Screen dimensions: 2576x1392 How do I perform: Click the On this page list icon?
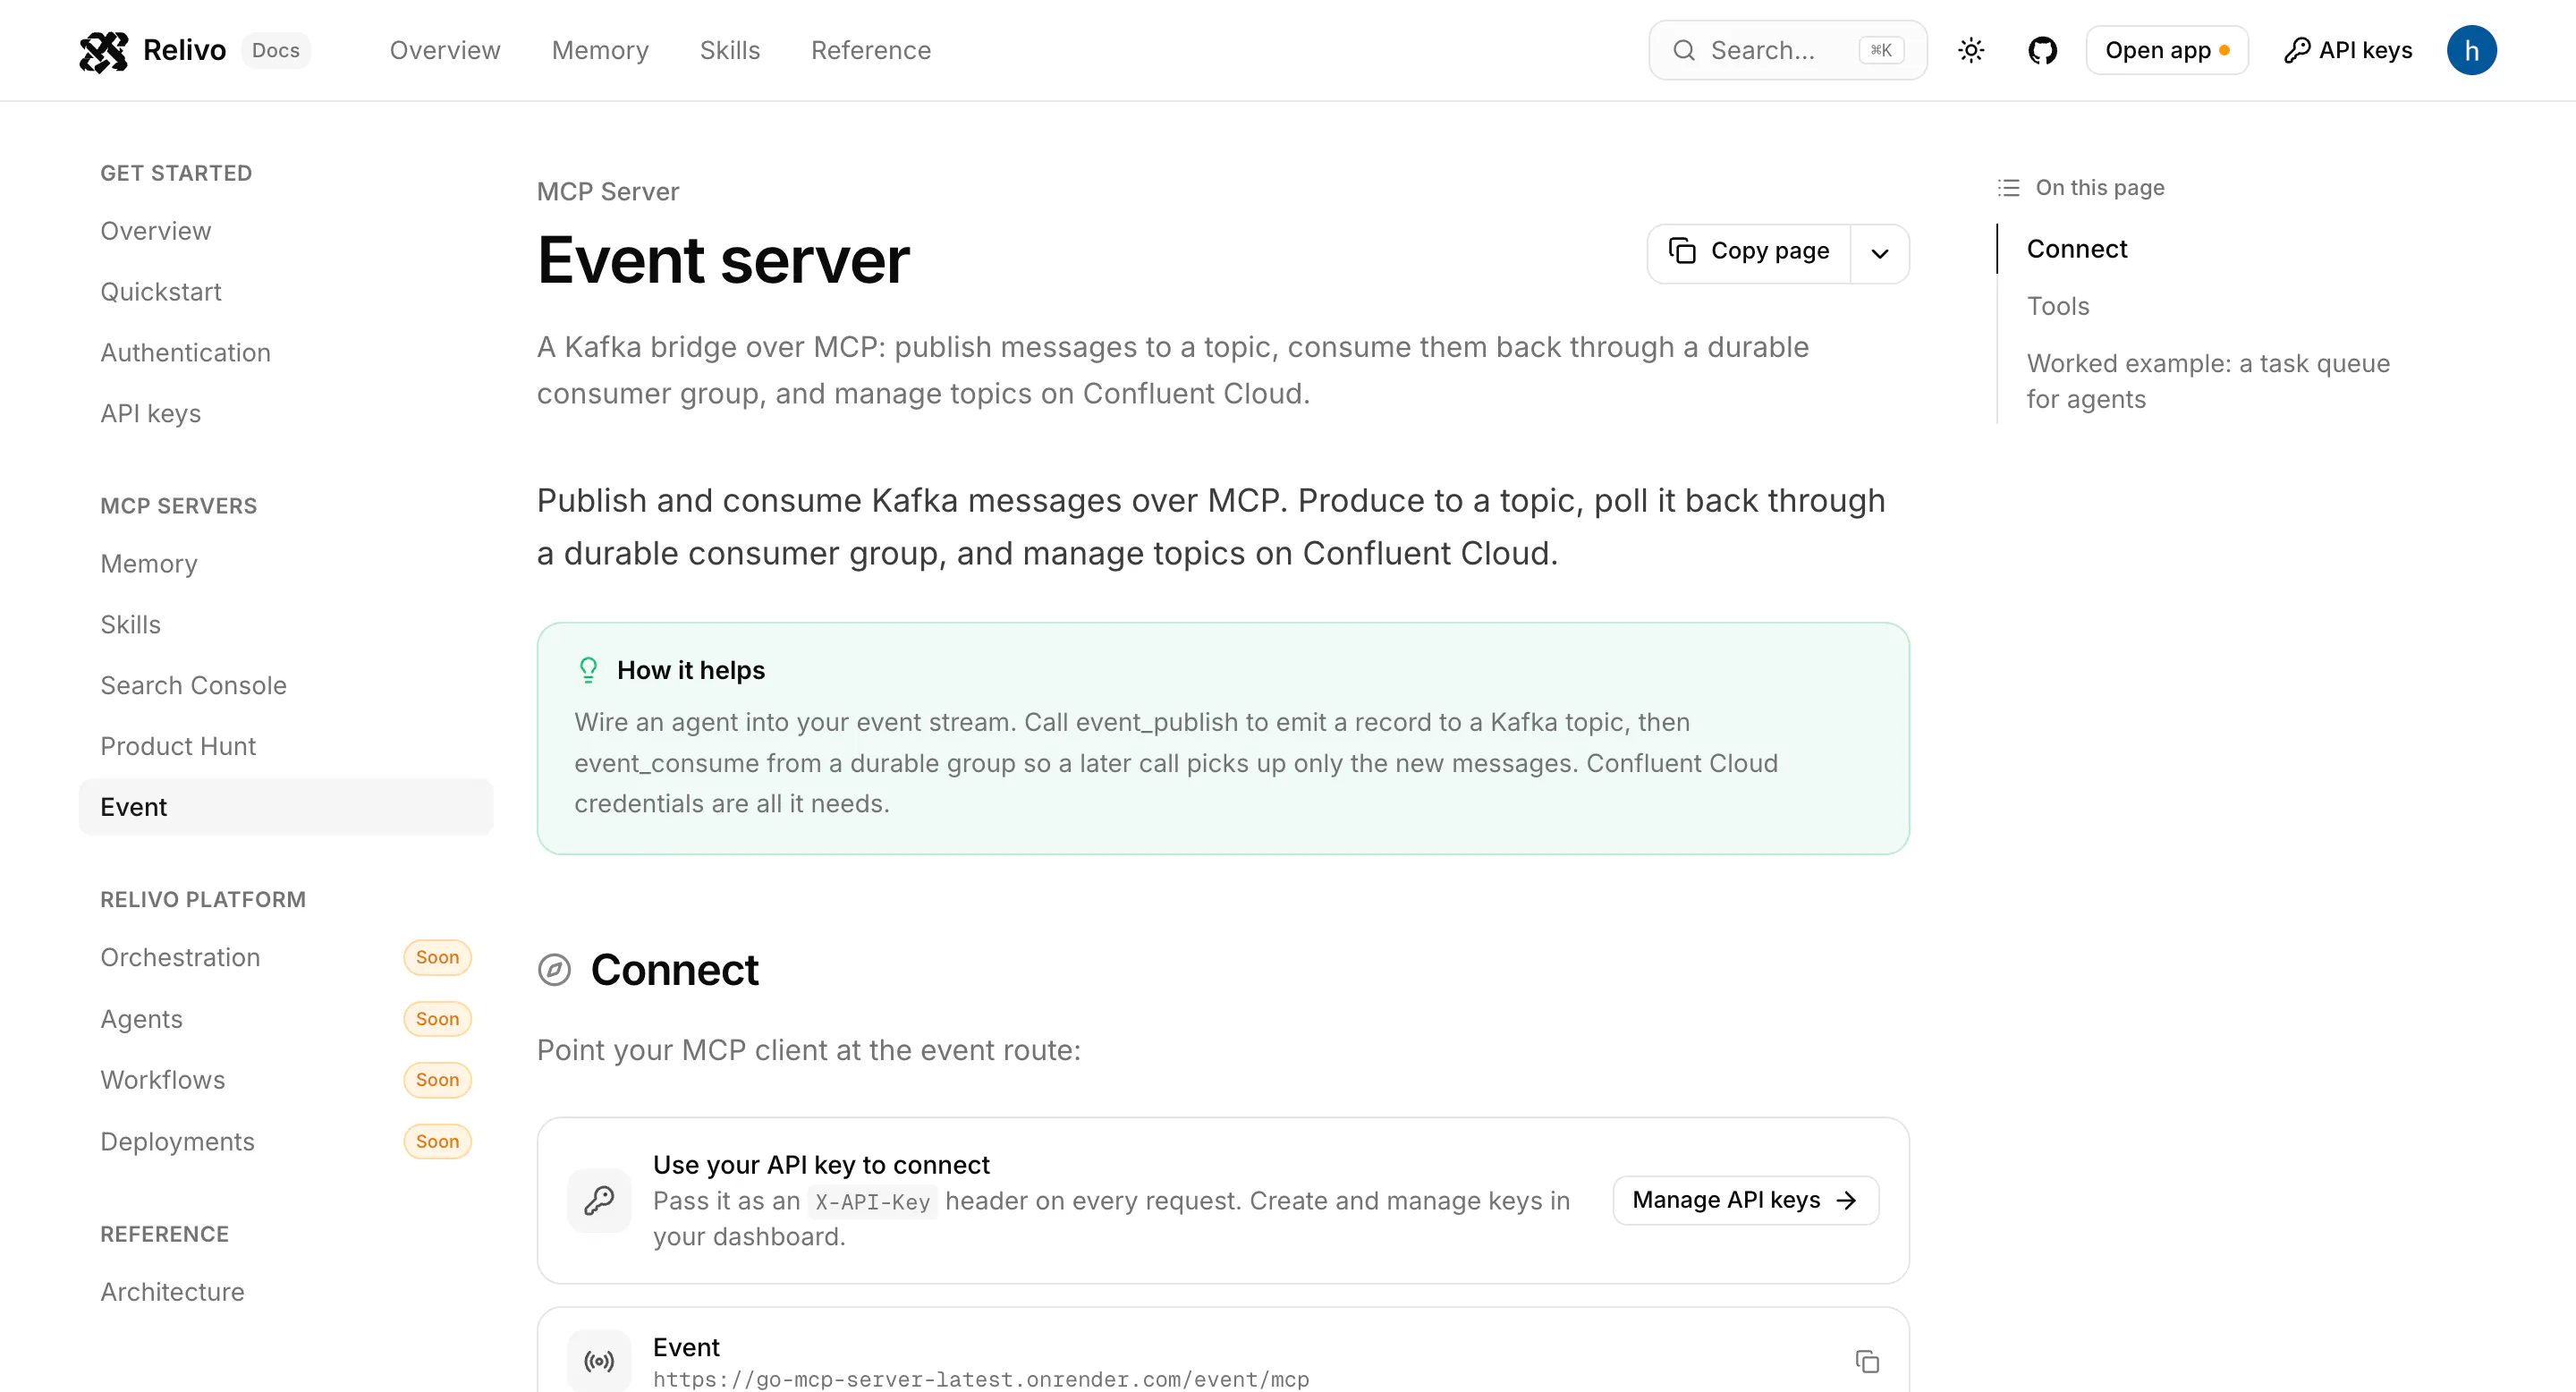point(2008,188)
